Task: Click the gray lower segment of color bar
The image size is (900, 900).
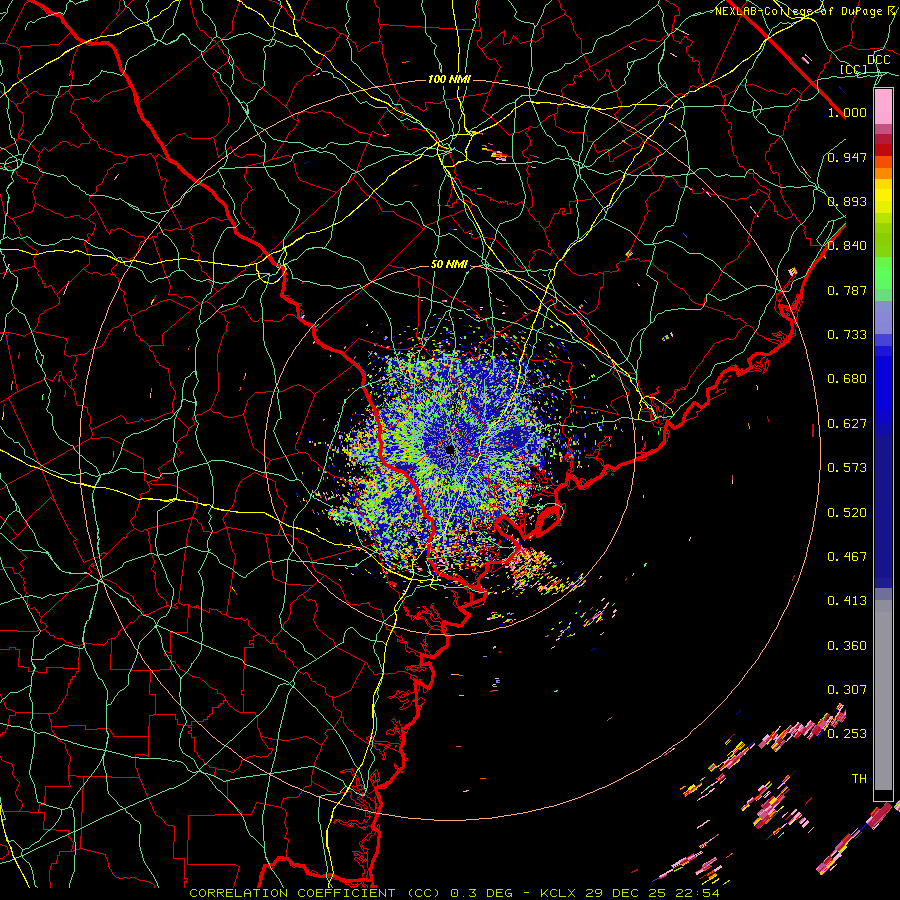Action: pyautogui.click(x=883, y=695)
